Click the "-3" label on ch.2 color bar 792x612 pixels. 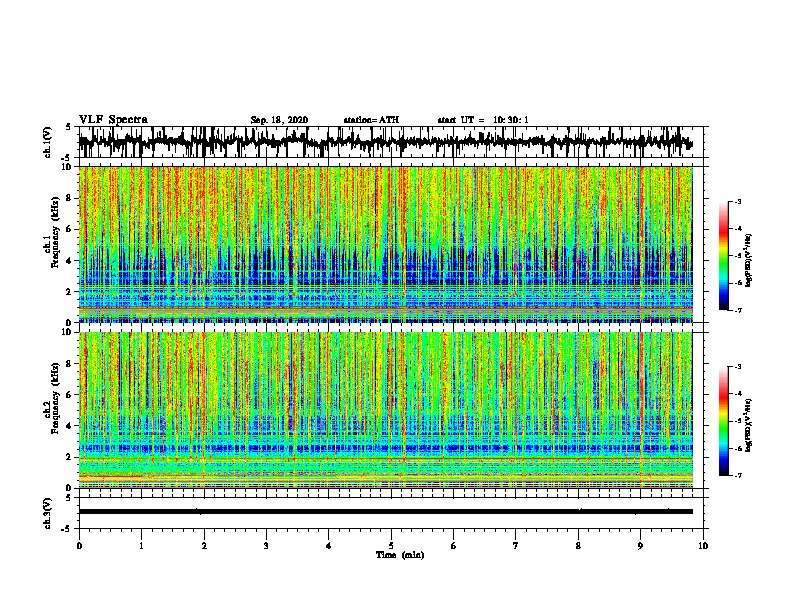click(738, 367)
